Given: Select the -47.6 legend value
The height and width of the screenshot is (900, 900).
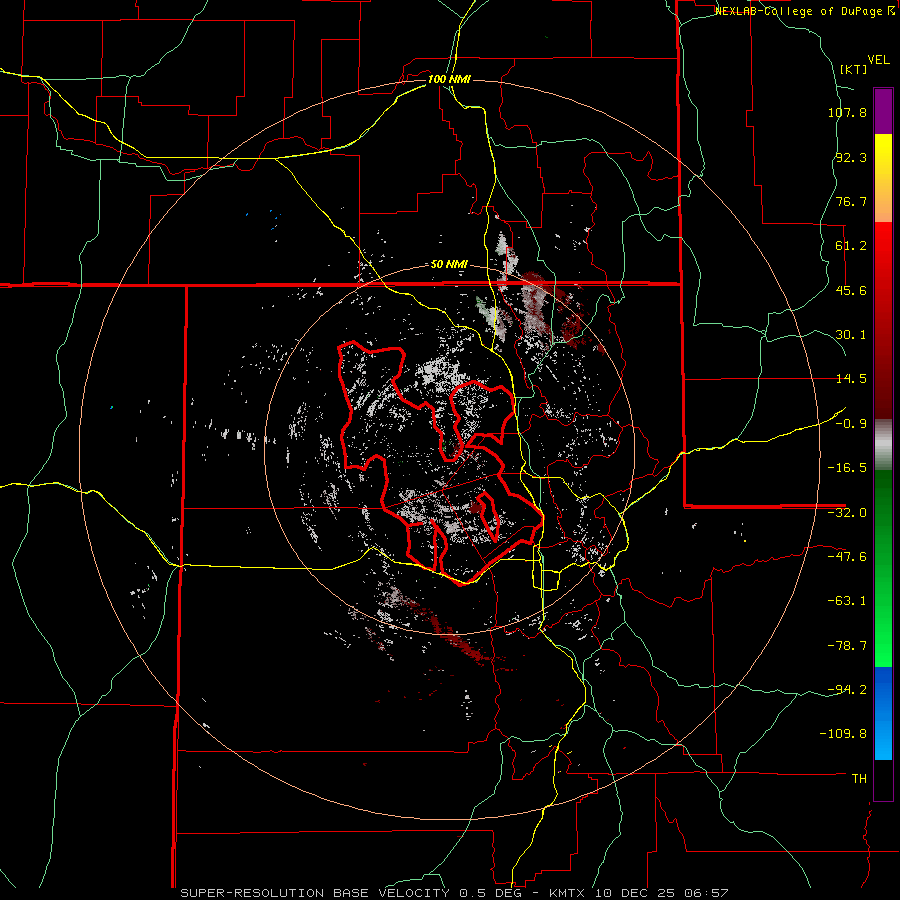Looking at the screenshot, I should pos(847,557).
